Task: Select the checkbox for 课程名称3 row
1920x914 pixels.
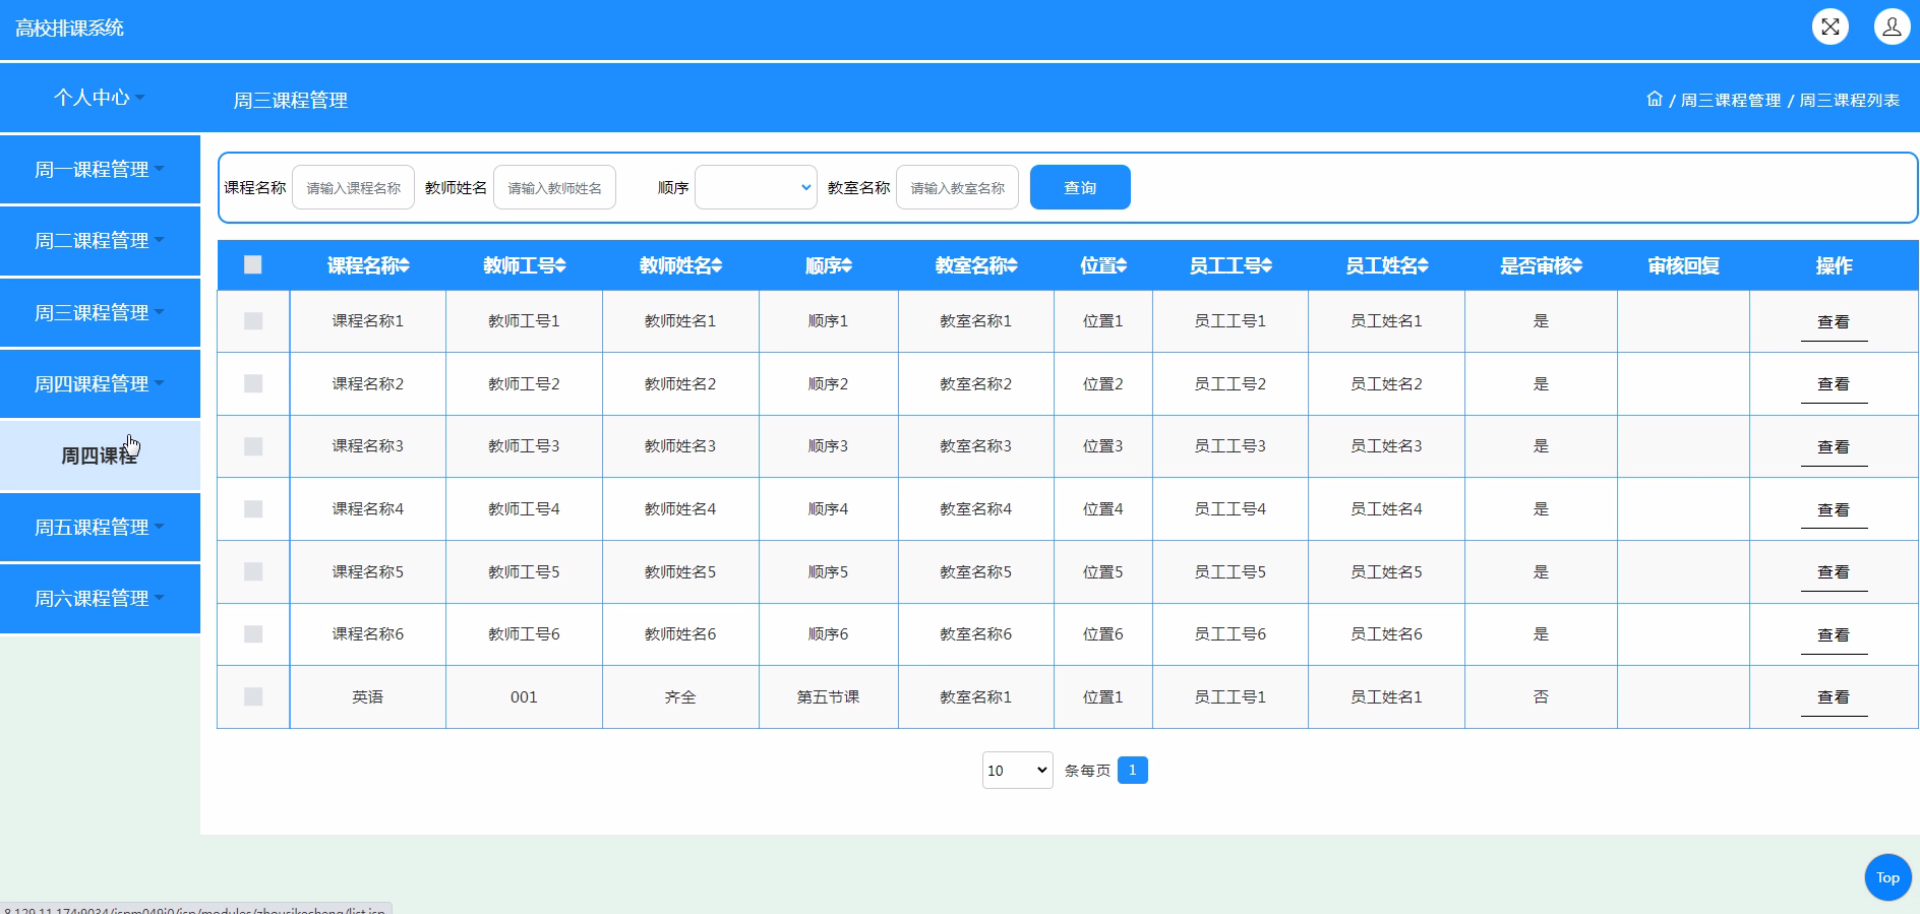Action: (x=253, y=447)
